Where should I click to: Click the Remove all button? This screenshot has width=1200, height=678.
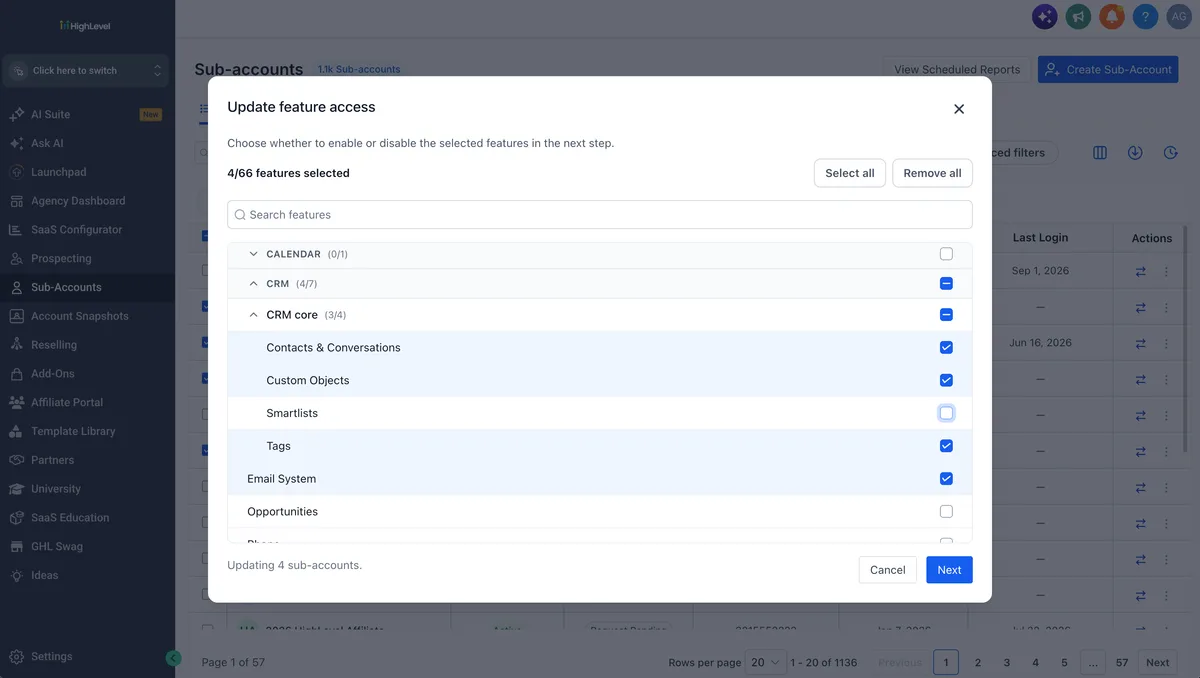[932, 173]
